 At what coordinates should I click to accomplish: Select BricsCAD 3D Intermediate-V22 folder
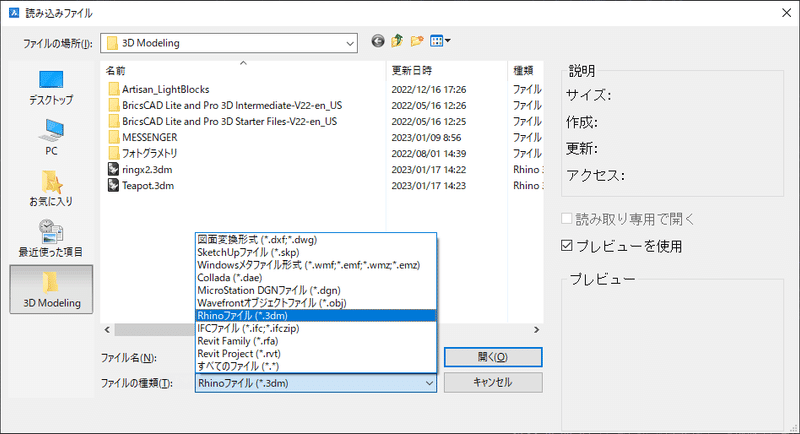(x=225, y=105)
